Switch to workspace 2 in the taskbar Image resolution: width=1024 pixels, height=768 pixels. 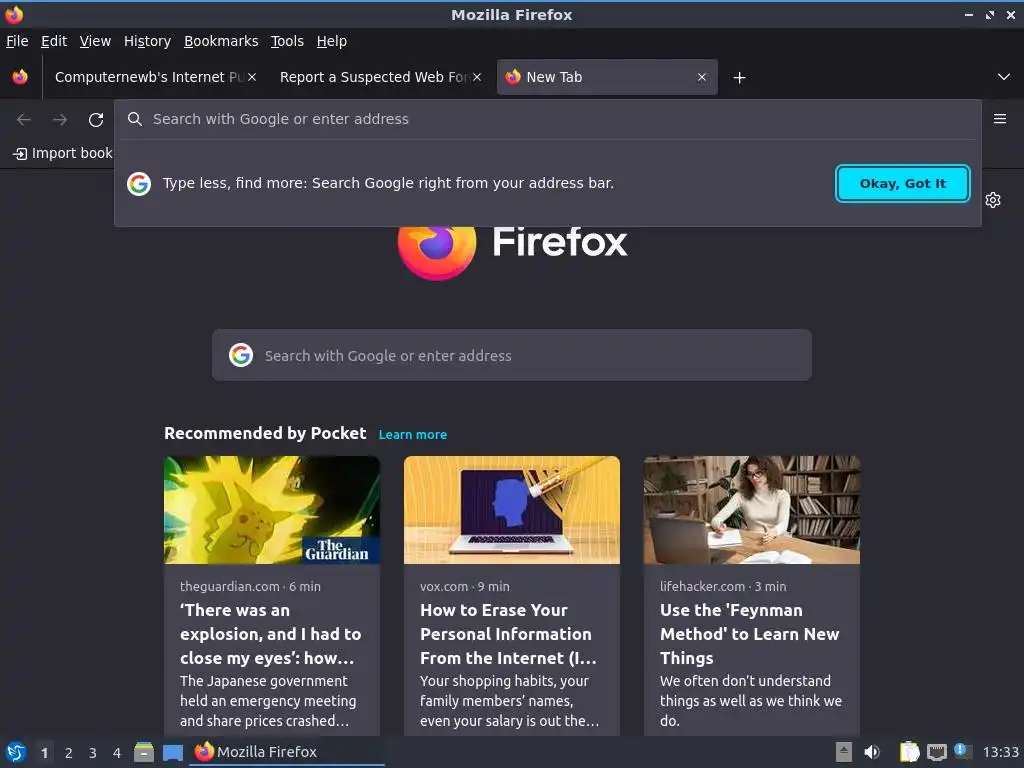point(69,753)
